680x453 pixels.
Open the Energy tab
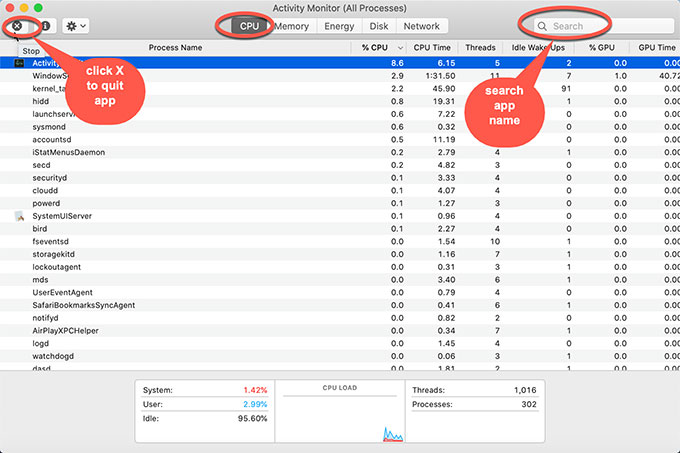click(x=338, y=26)
